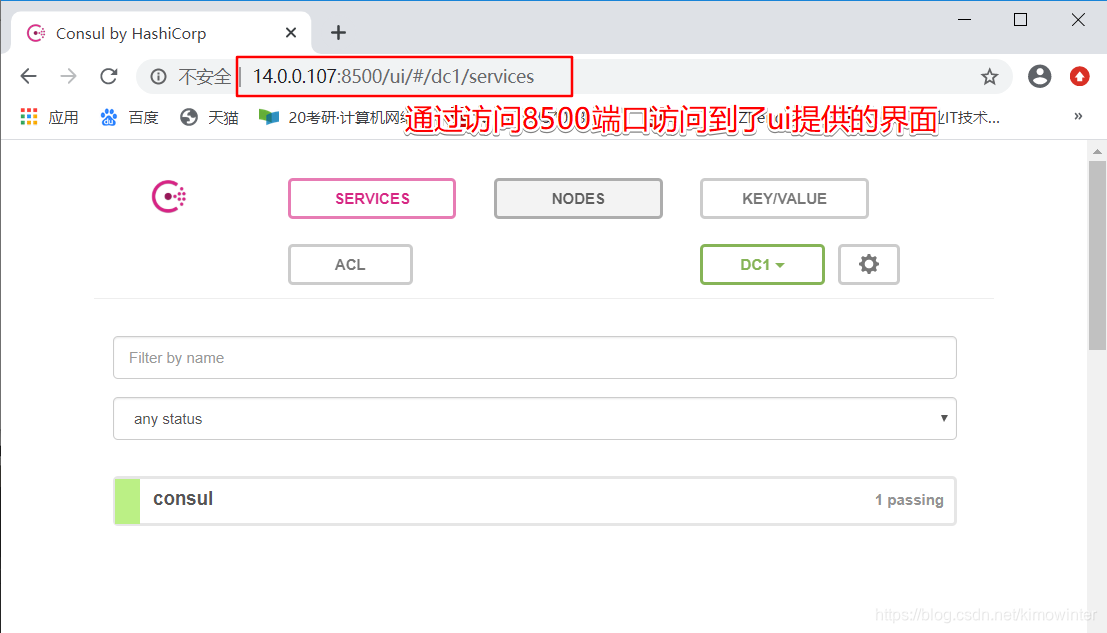
Task: Open the consul service row
Action: pos(535,500)
